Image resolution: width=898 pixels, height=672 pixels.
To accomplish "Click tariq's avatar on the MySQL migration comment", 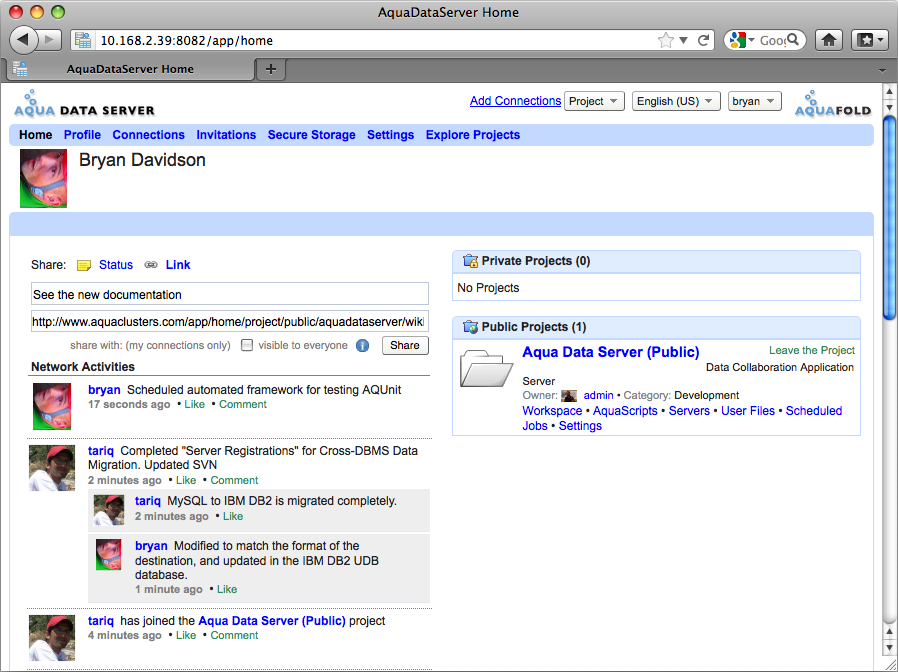I will (x=109, y=510).
